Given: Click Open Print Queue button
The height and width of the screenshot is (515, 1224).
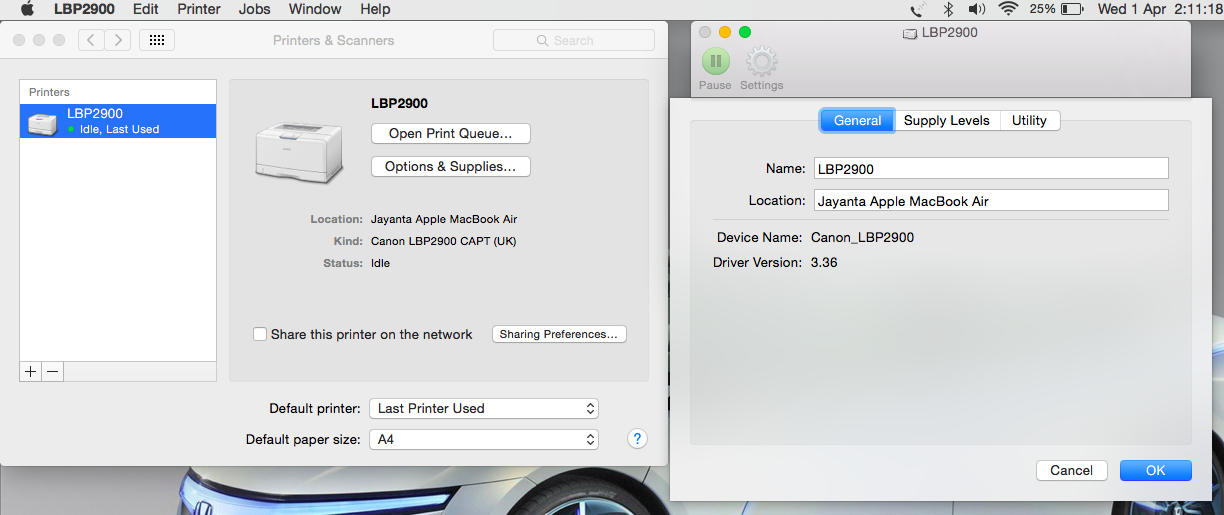Looking at the screenshot, I should click(x=451, y=133).
